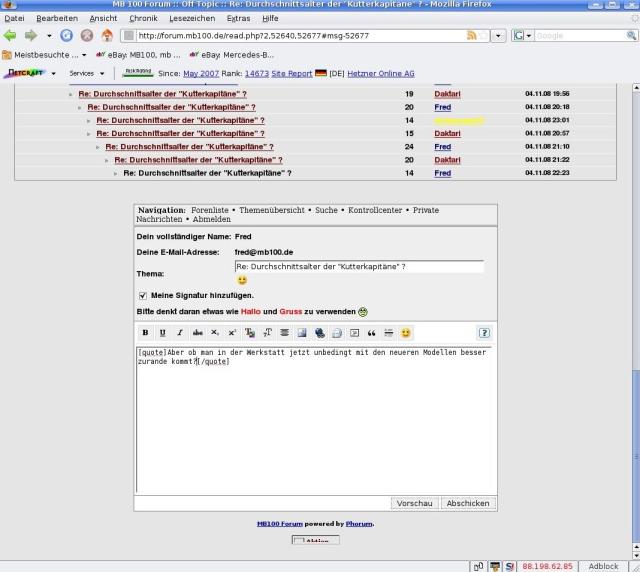Toggle bold formatting in the editor toolbar
The height and width of the screenshot is (572, 640).
tap(145, 333)
